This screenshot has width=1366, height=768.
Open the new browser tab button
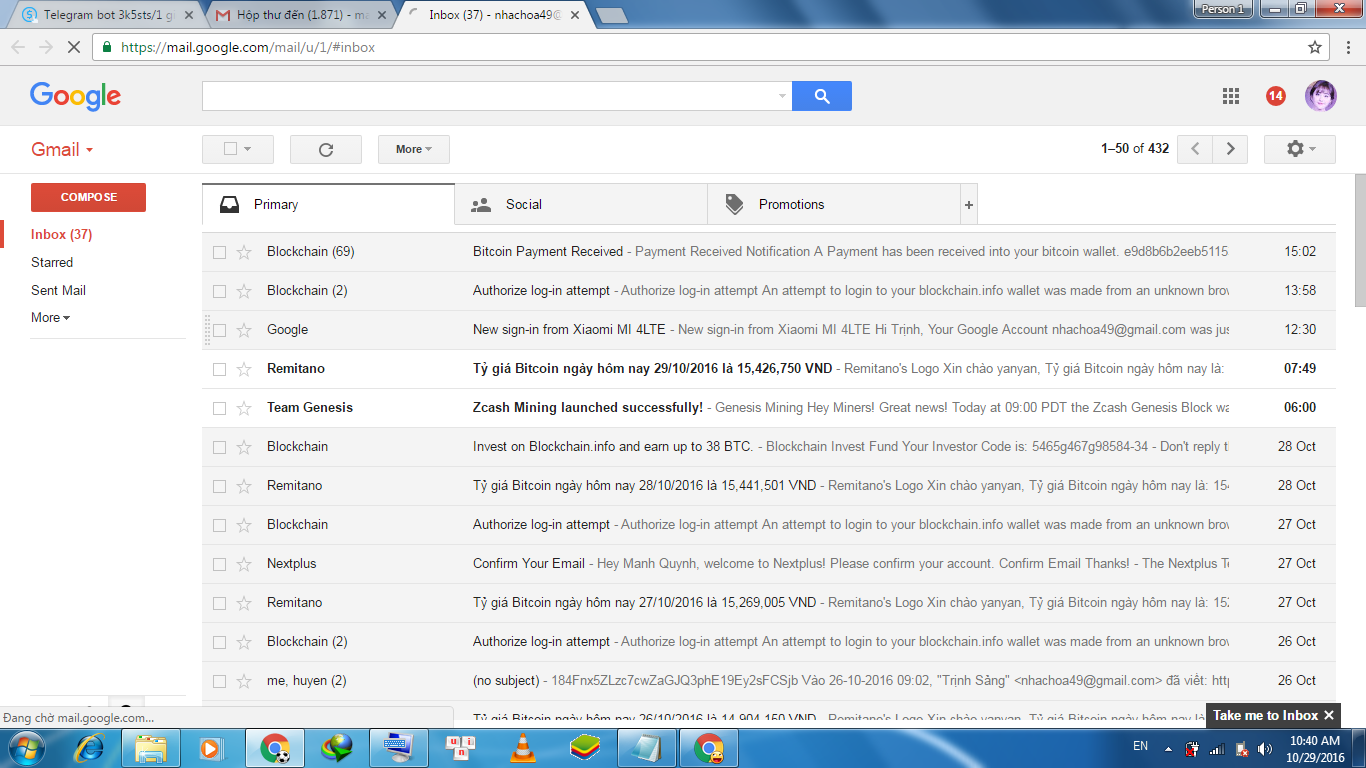[611, 15]
